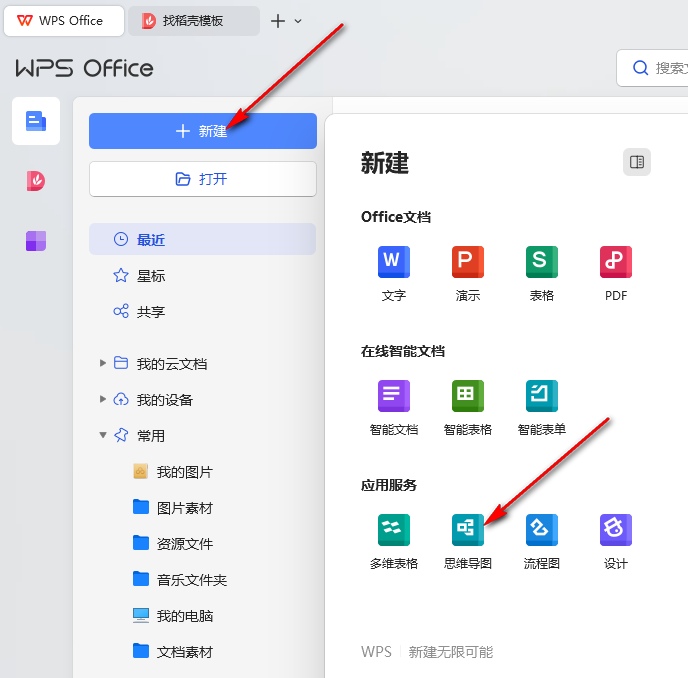Viewport: 688px width, 678px height.
Task: Open the tab list dropdown chevron
Action: 298,21
